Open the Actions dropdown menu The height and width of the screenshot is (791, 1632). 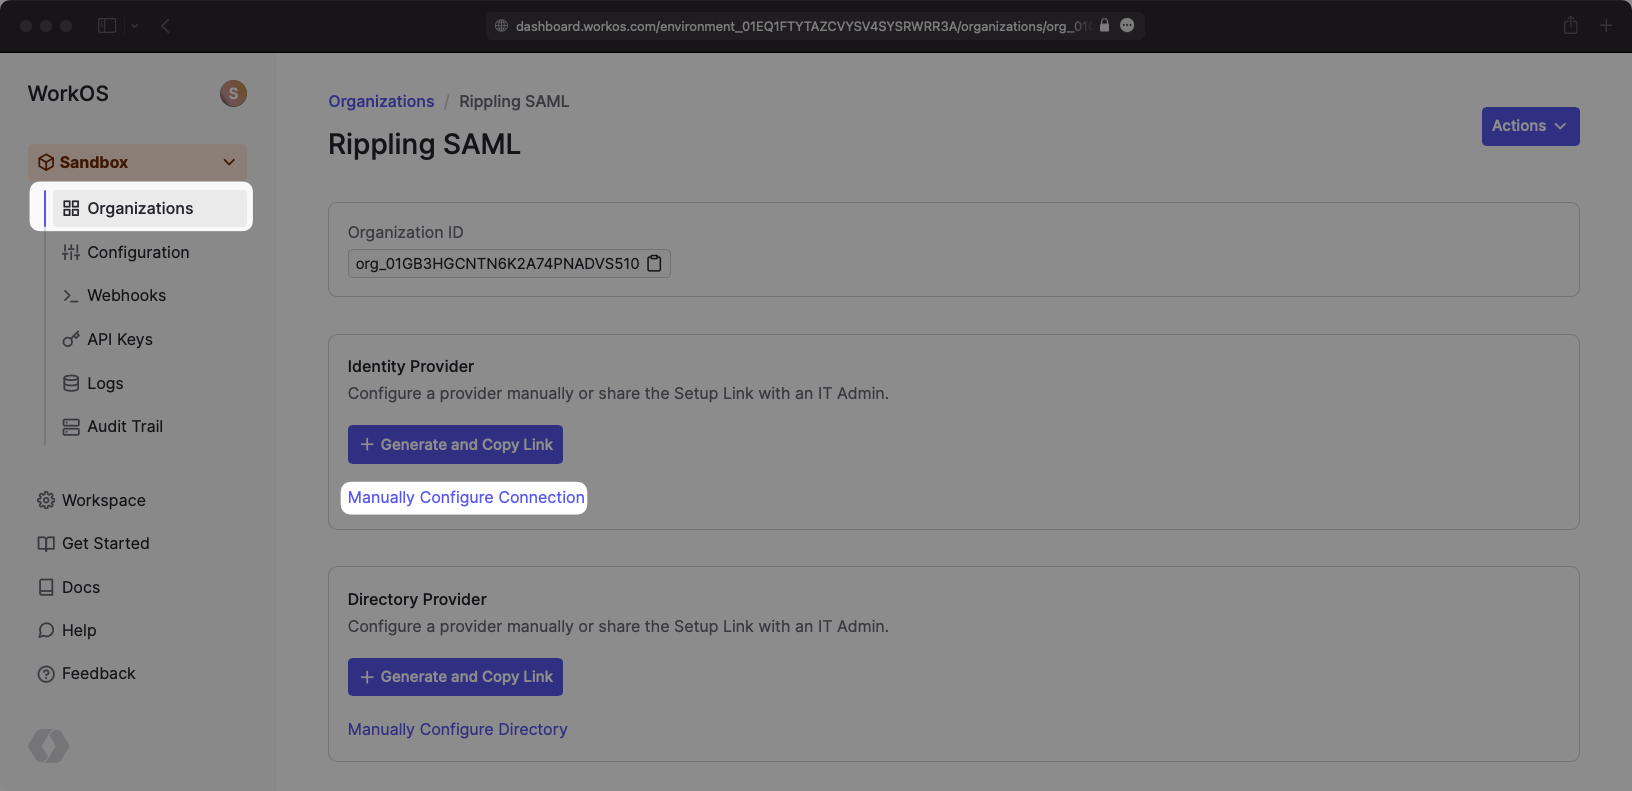[x=1530, y=127]
